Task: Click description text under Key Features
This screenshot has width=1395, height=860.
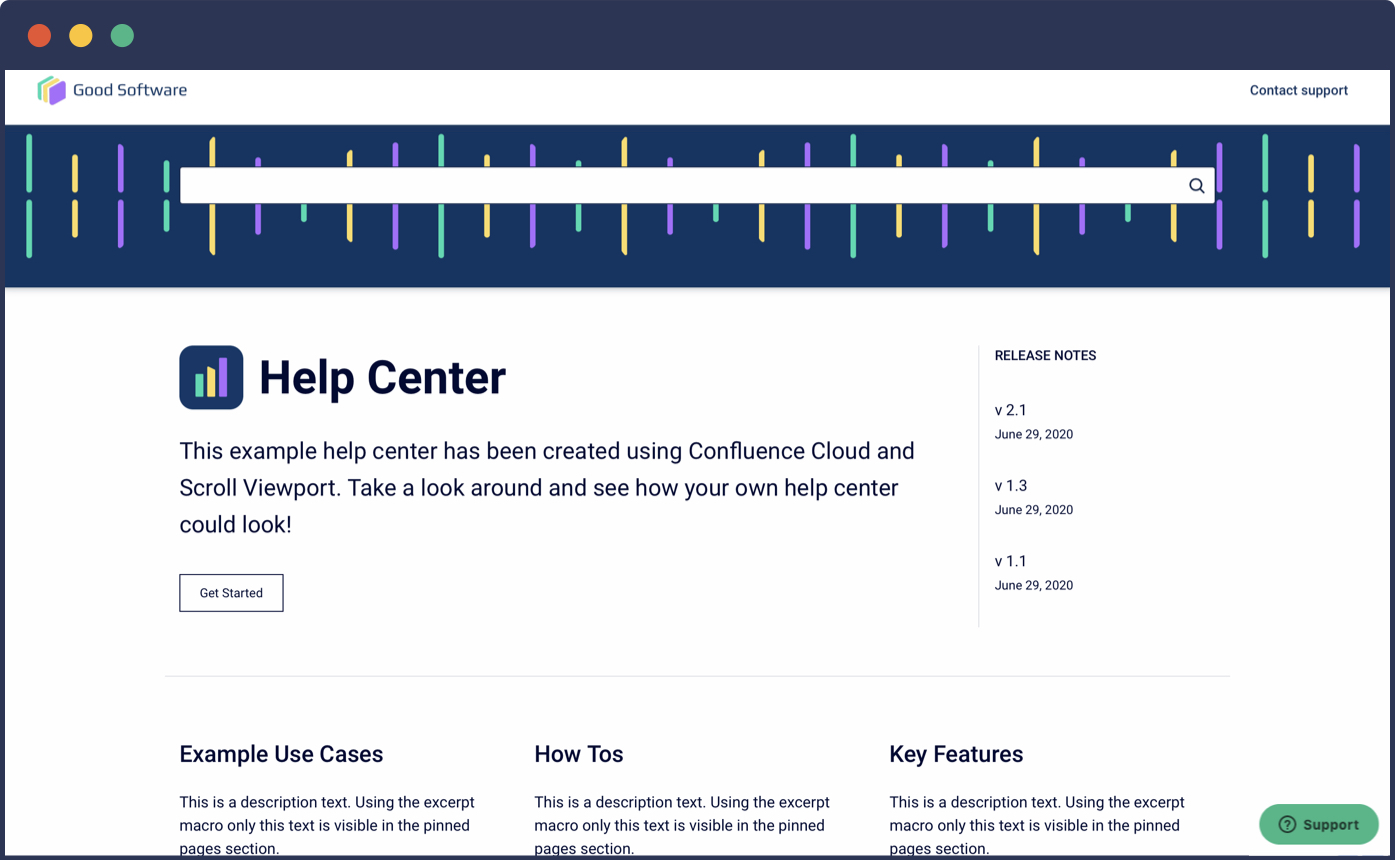Action: point(1037,825)
